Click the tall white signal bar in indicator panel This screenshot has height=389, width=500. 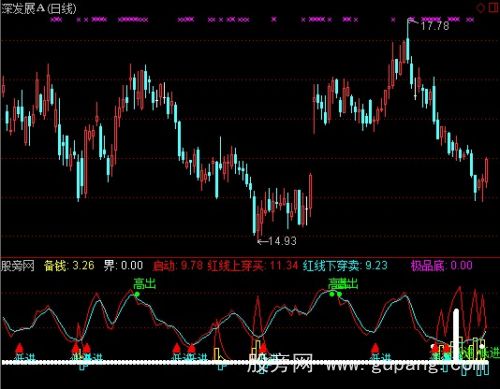point(456,335)
